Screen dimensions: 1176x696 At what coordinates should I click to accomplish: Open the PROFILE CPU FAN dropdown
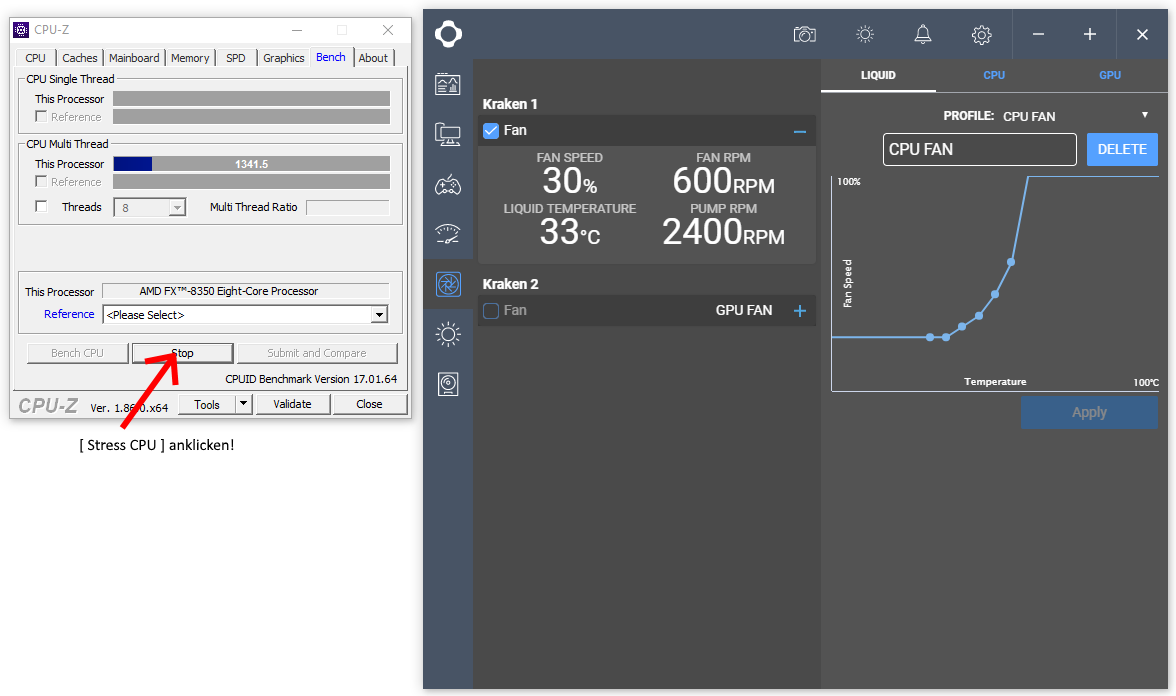[1144, 116]
